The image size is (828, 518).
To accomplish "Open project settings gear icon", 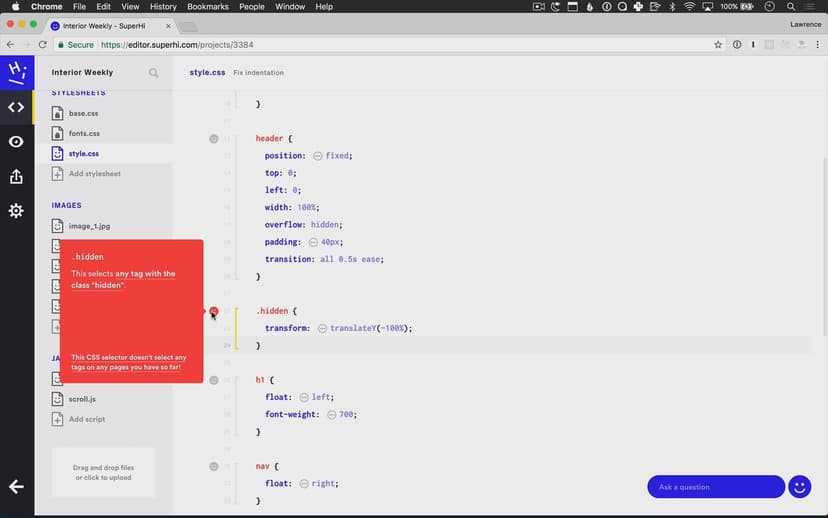I will tap(16, 211).
